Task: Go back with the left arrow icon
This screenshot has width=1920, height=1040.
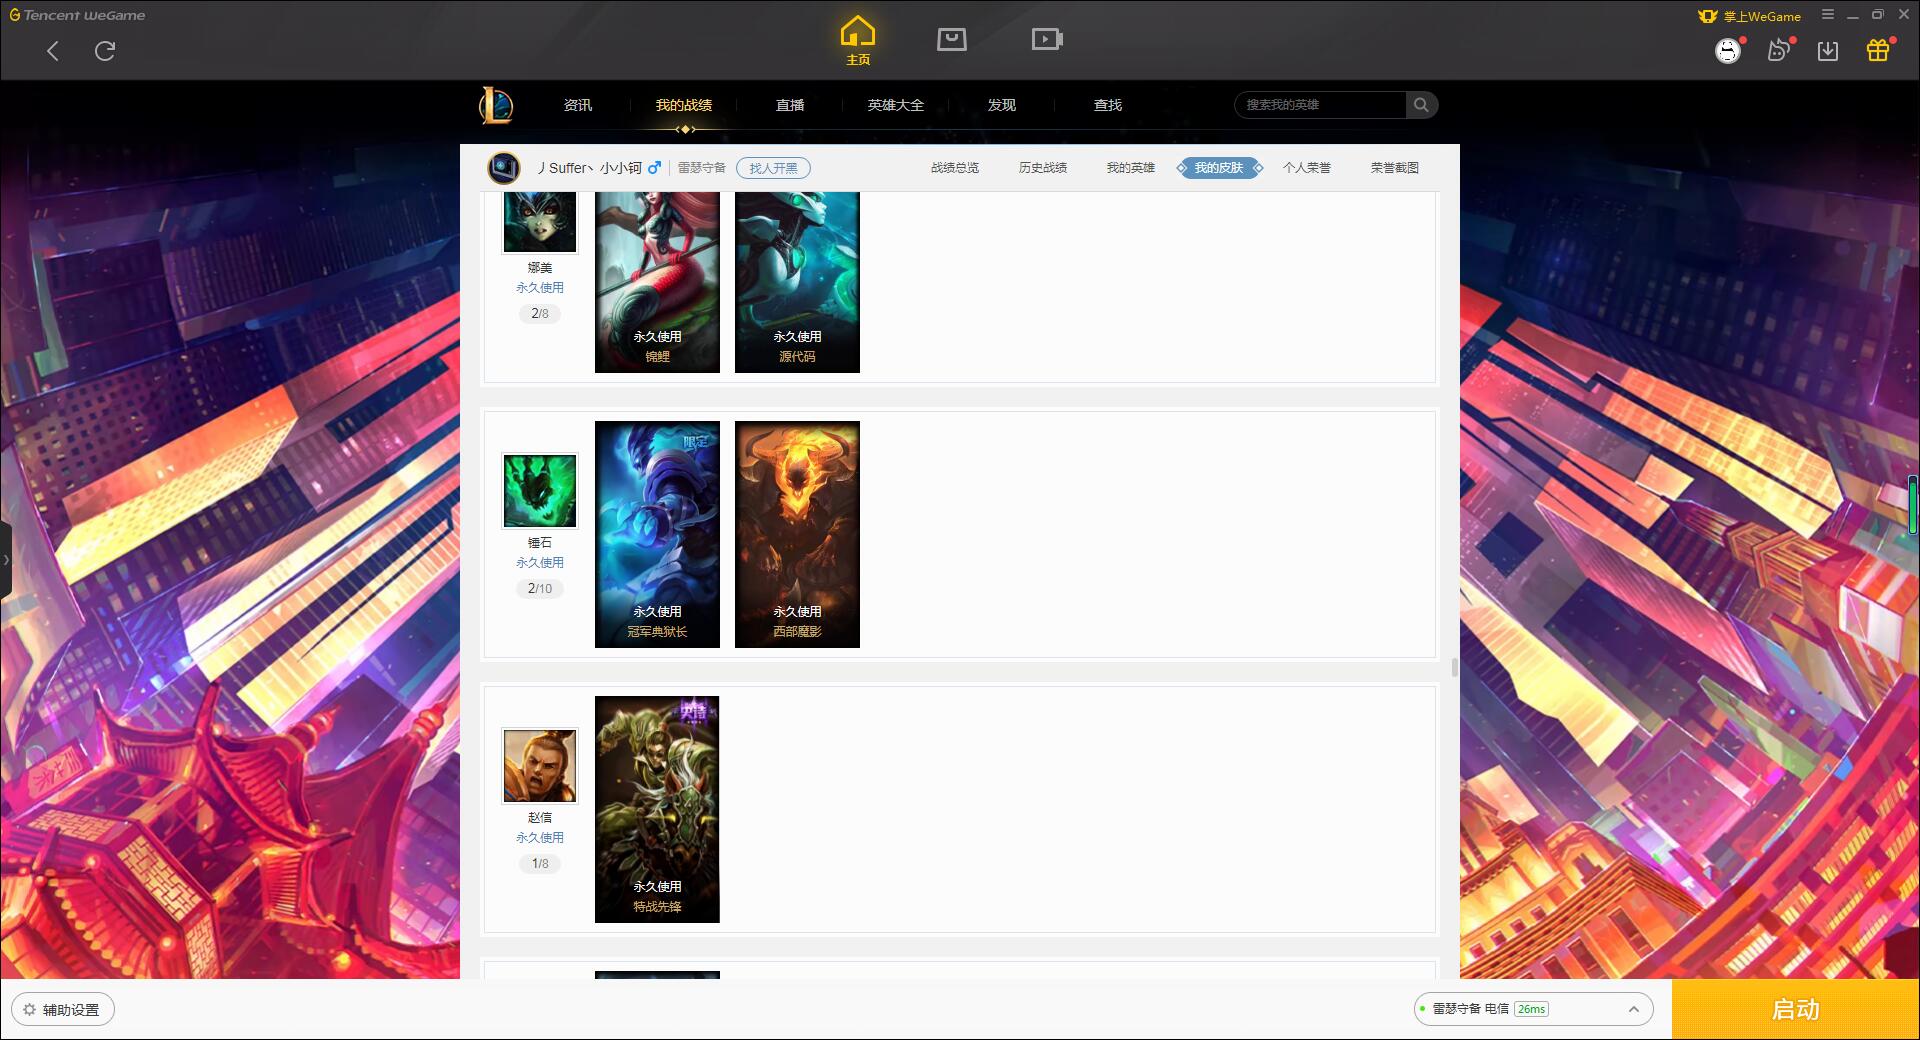Action: tap(53, 51)
